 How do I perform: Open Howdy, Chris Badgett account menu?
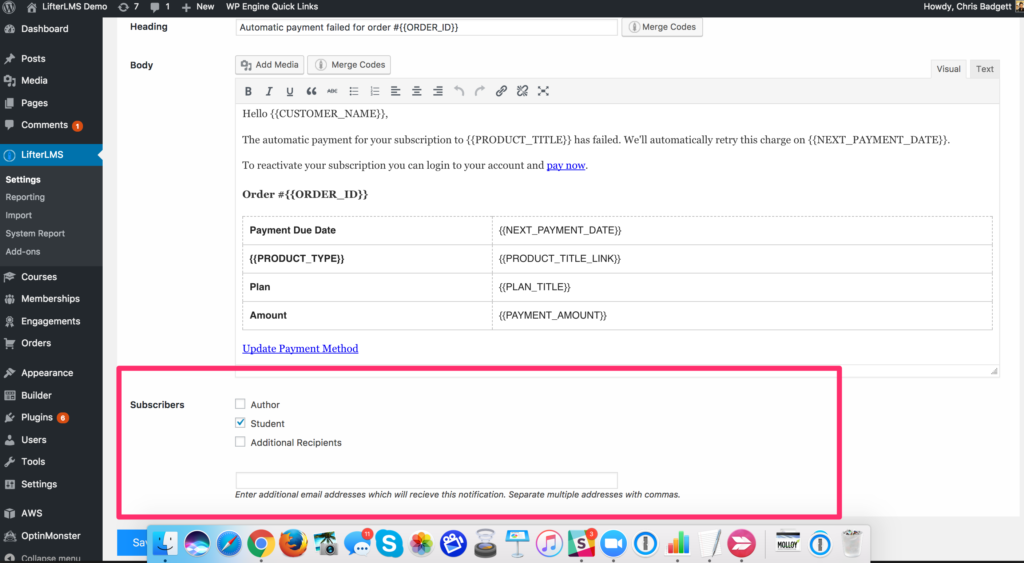(973, 7)
